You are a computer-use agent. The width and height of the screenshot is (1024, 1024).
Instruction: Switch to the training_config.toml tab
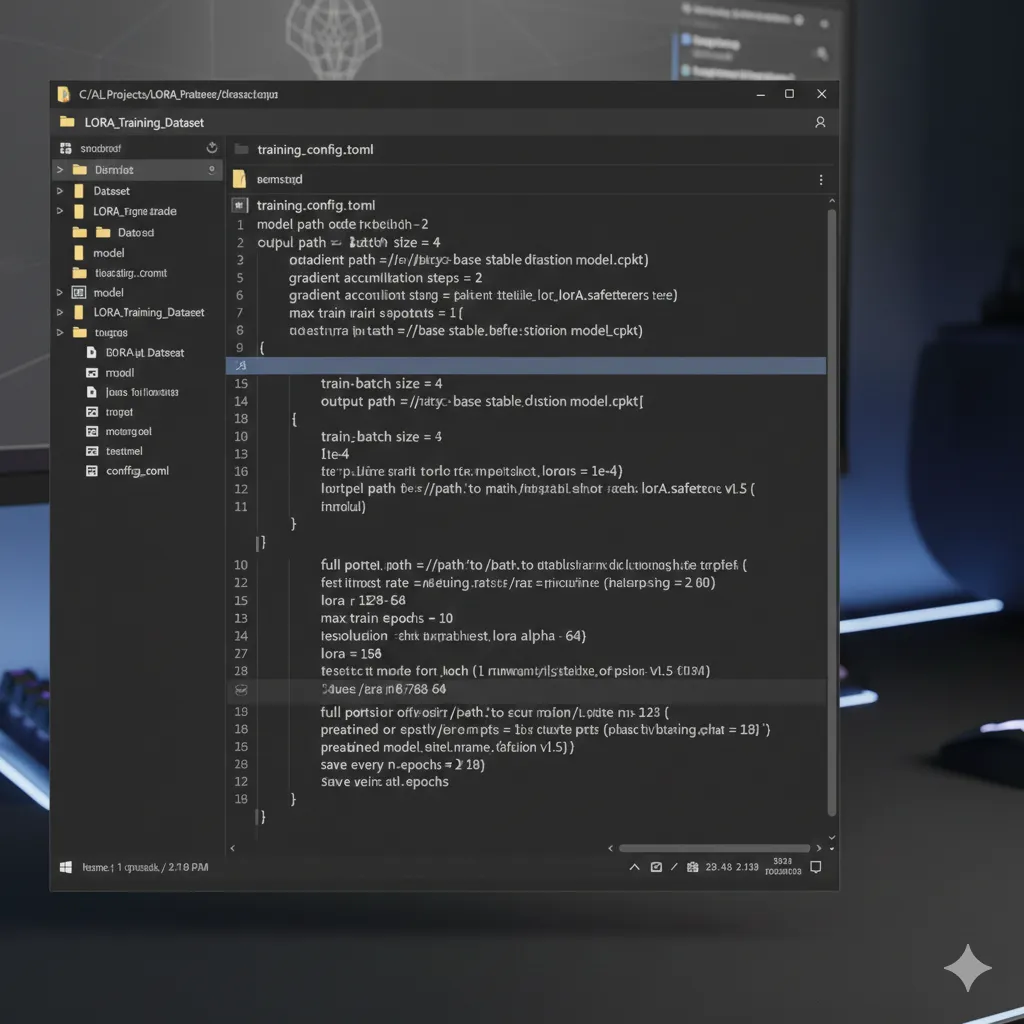315,150
